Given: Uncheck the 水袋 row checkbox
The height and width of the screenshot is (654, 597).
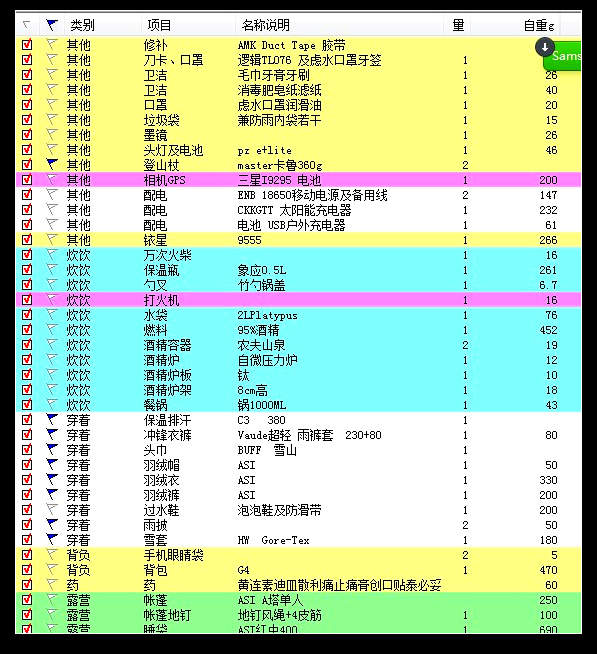Looking at the screenshot, I should point(27,315).
